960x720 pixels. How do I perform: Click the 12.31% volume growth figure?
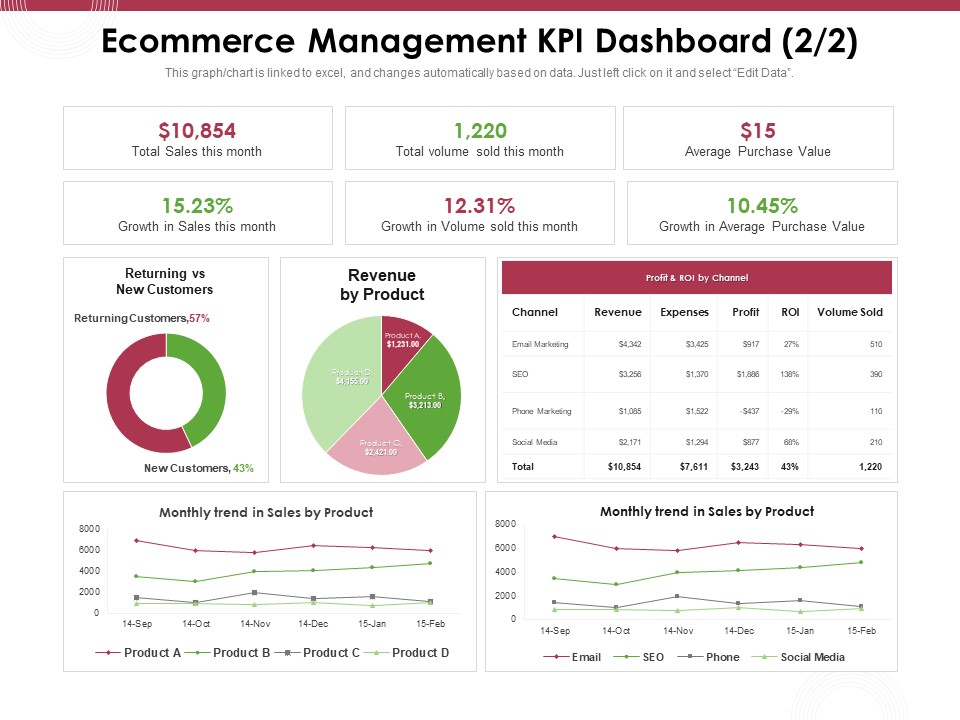coord(479,205)
